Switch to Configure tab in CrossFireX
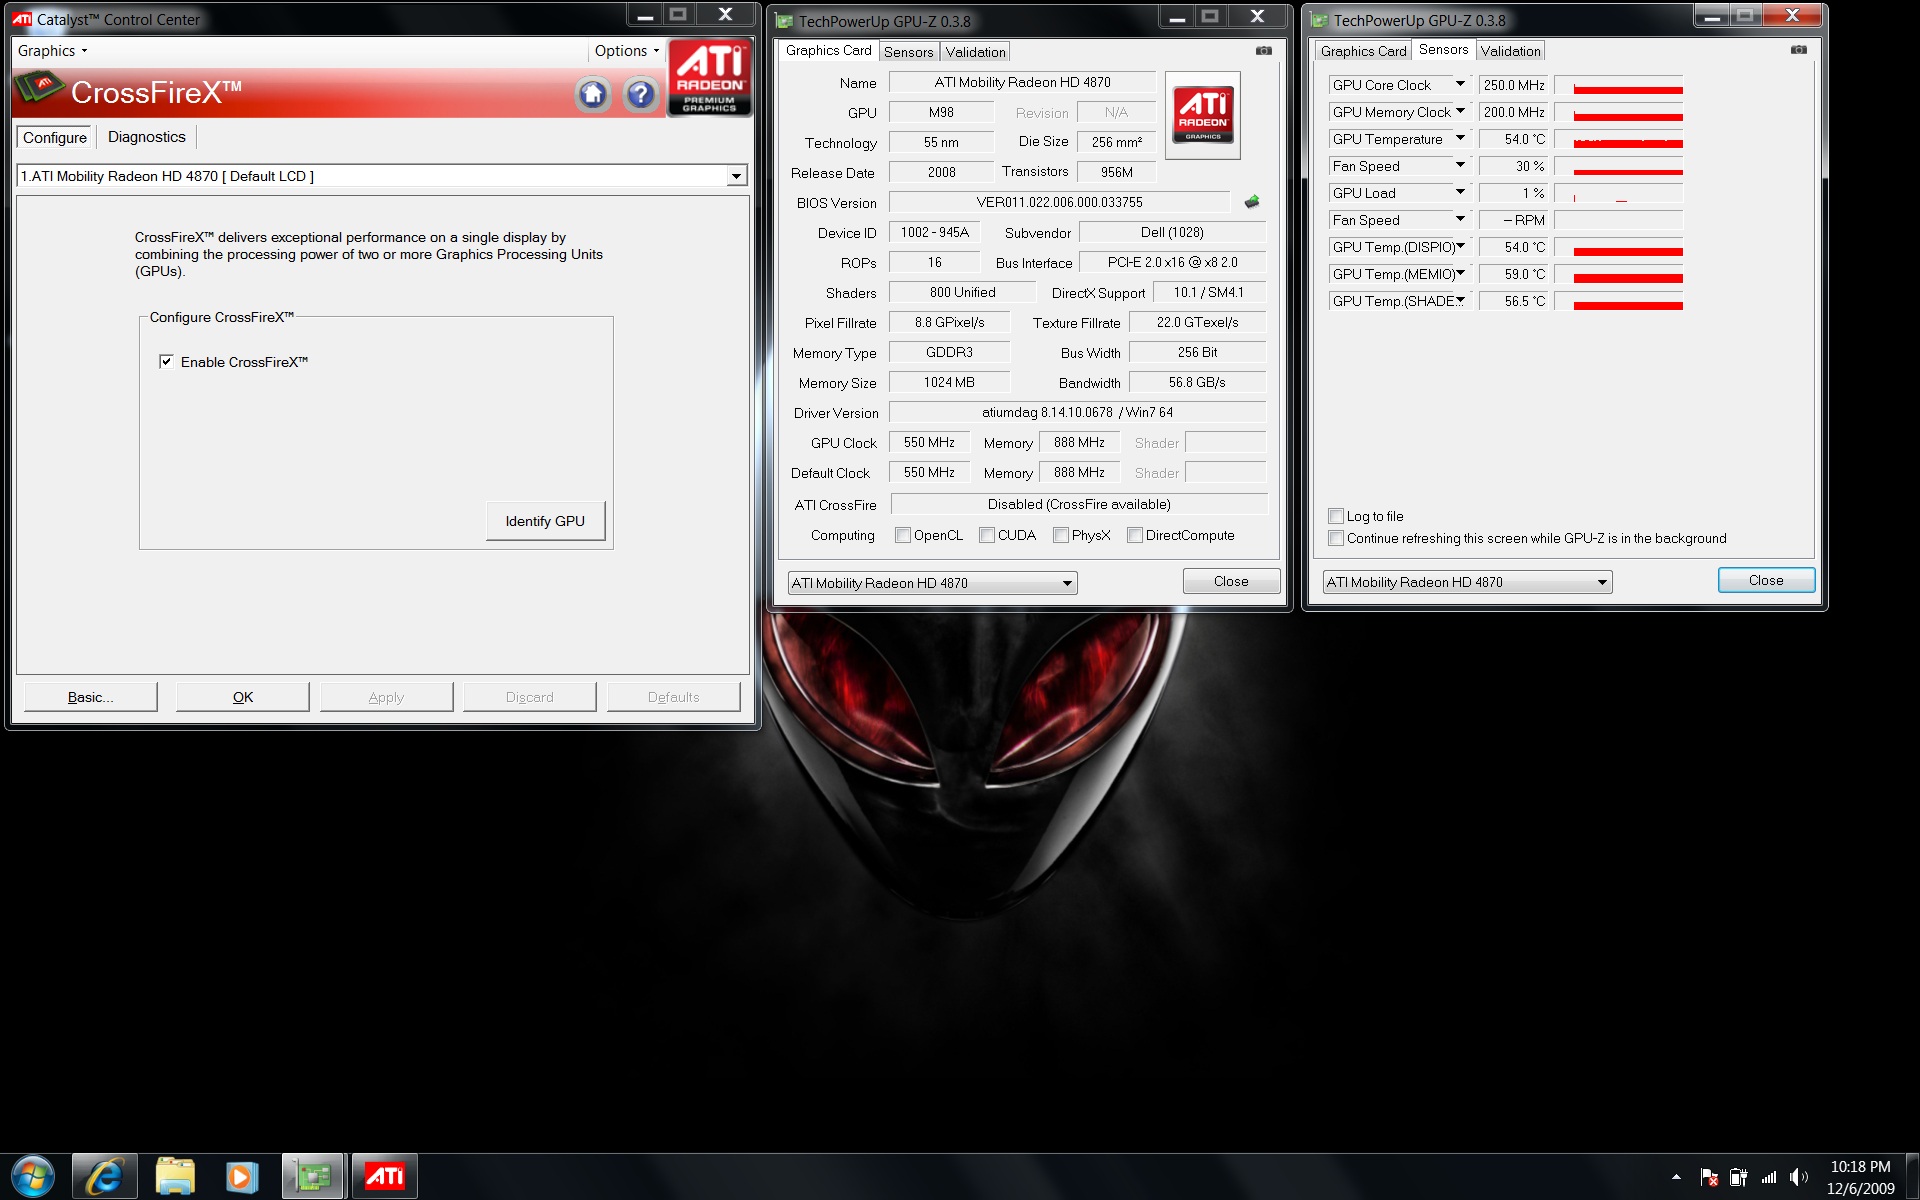Image resolution: width=1920 pixels, height=1200 pixels. point(55,137)
